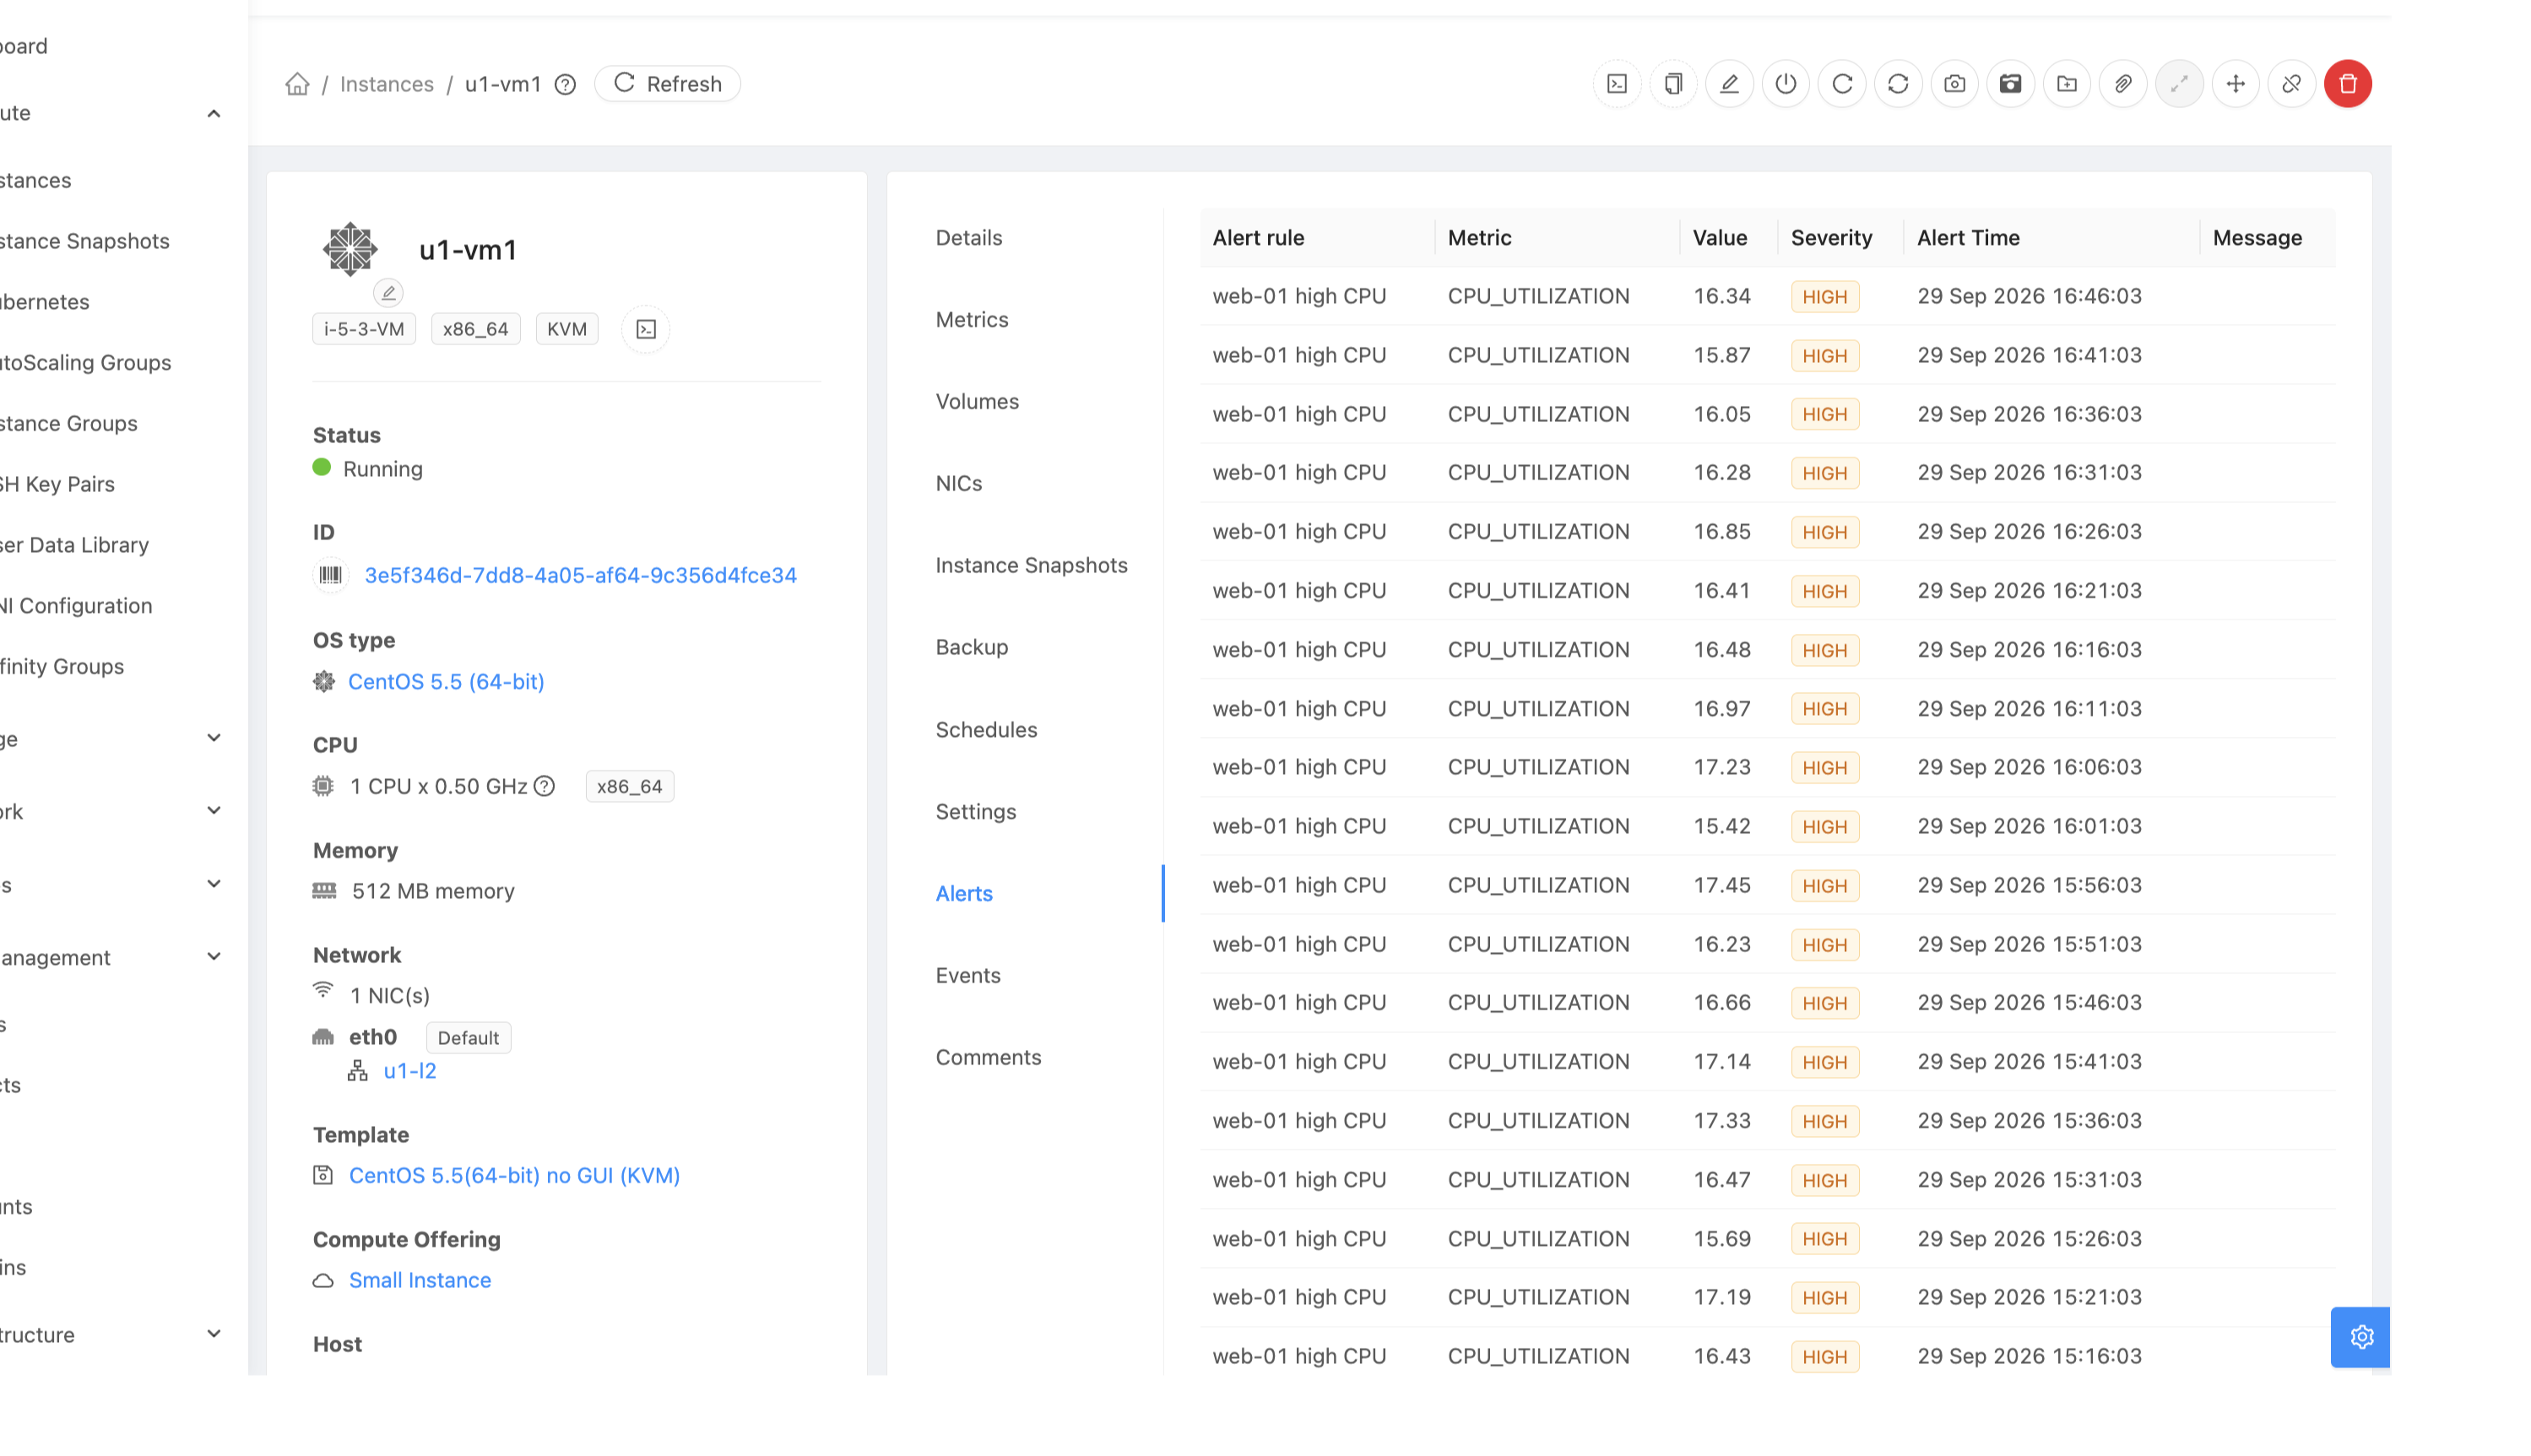Stop the instance with the power icon
The image size is (2531, 1456).
coord(1785,84)
